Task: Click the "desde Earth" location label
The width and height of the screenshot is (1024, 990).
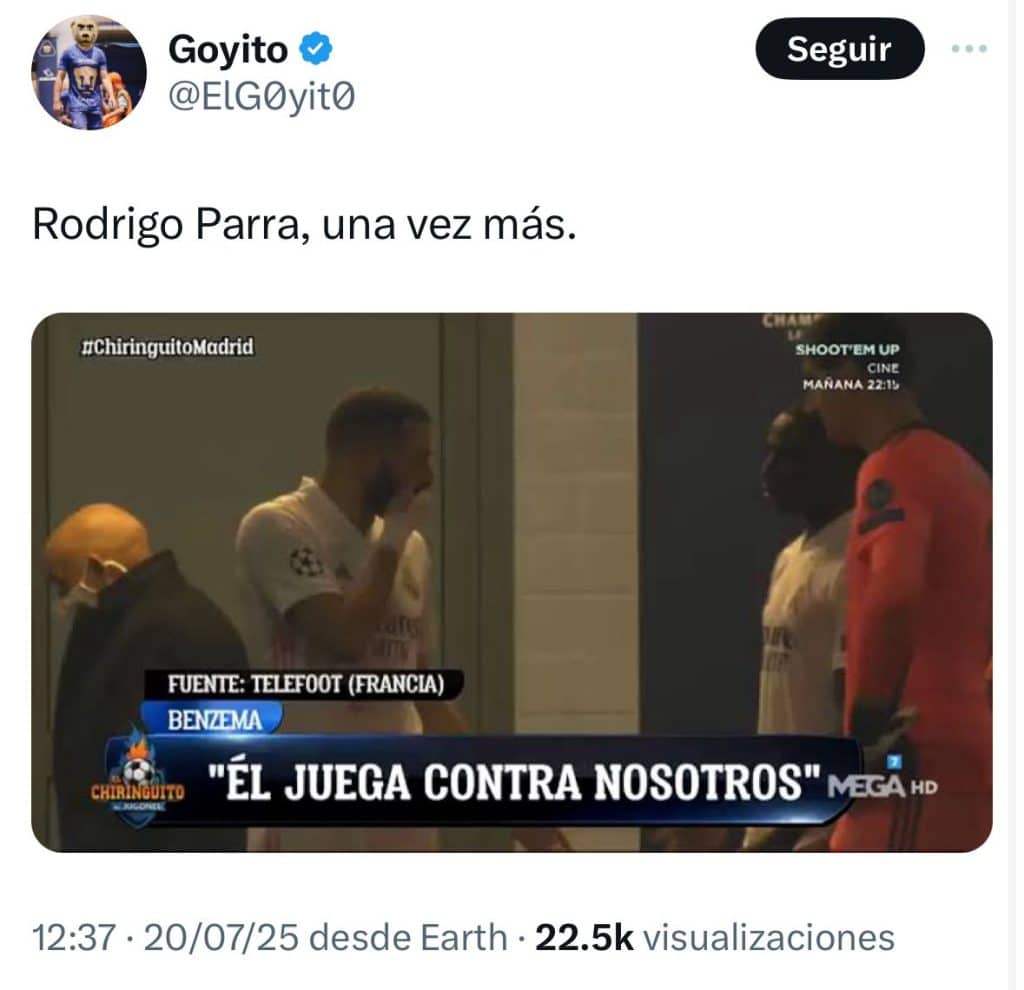Action: tap(408, 938)
